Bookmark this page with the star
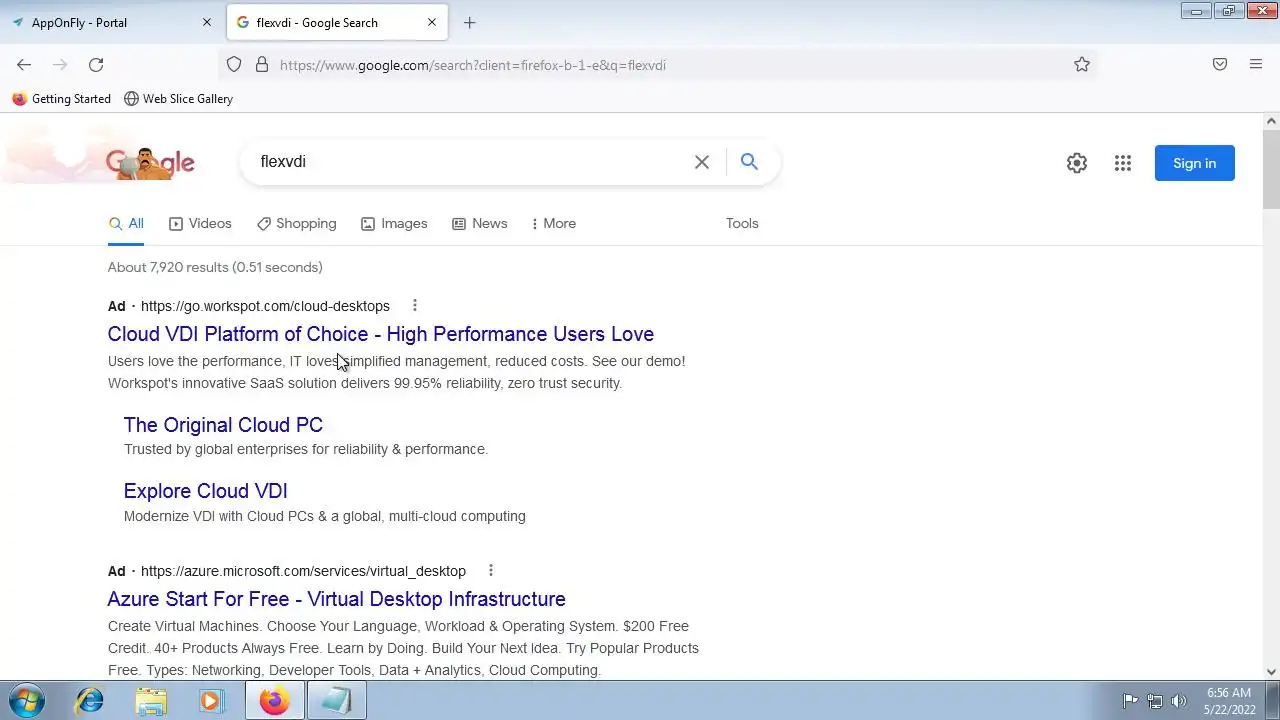Screen dimensions: 1280x720 pos(1082,65)
